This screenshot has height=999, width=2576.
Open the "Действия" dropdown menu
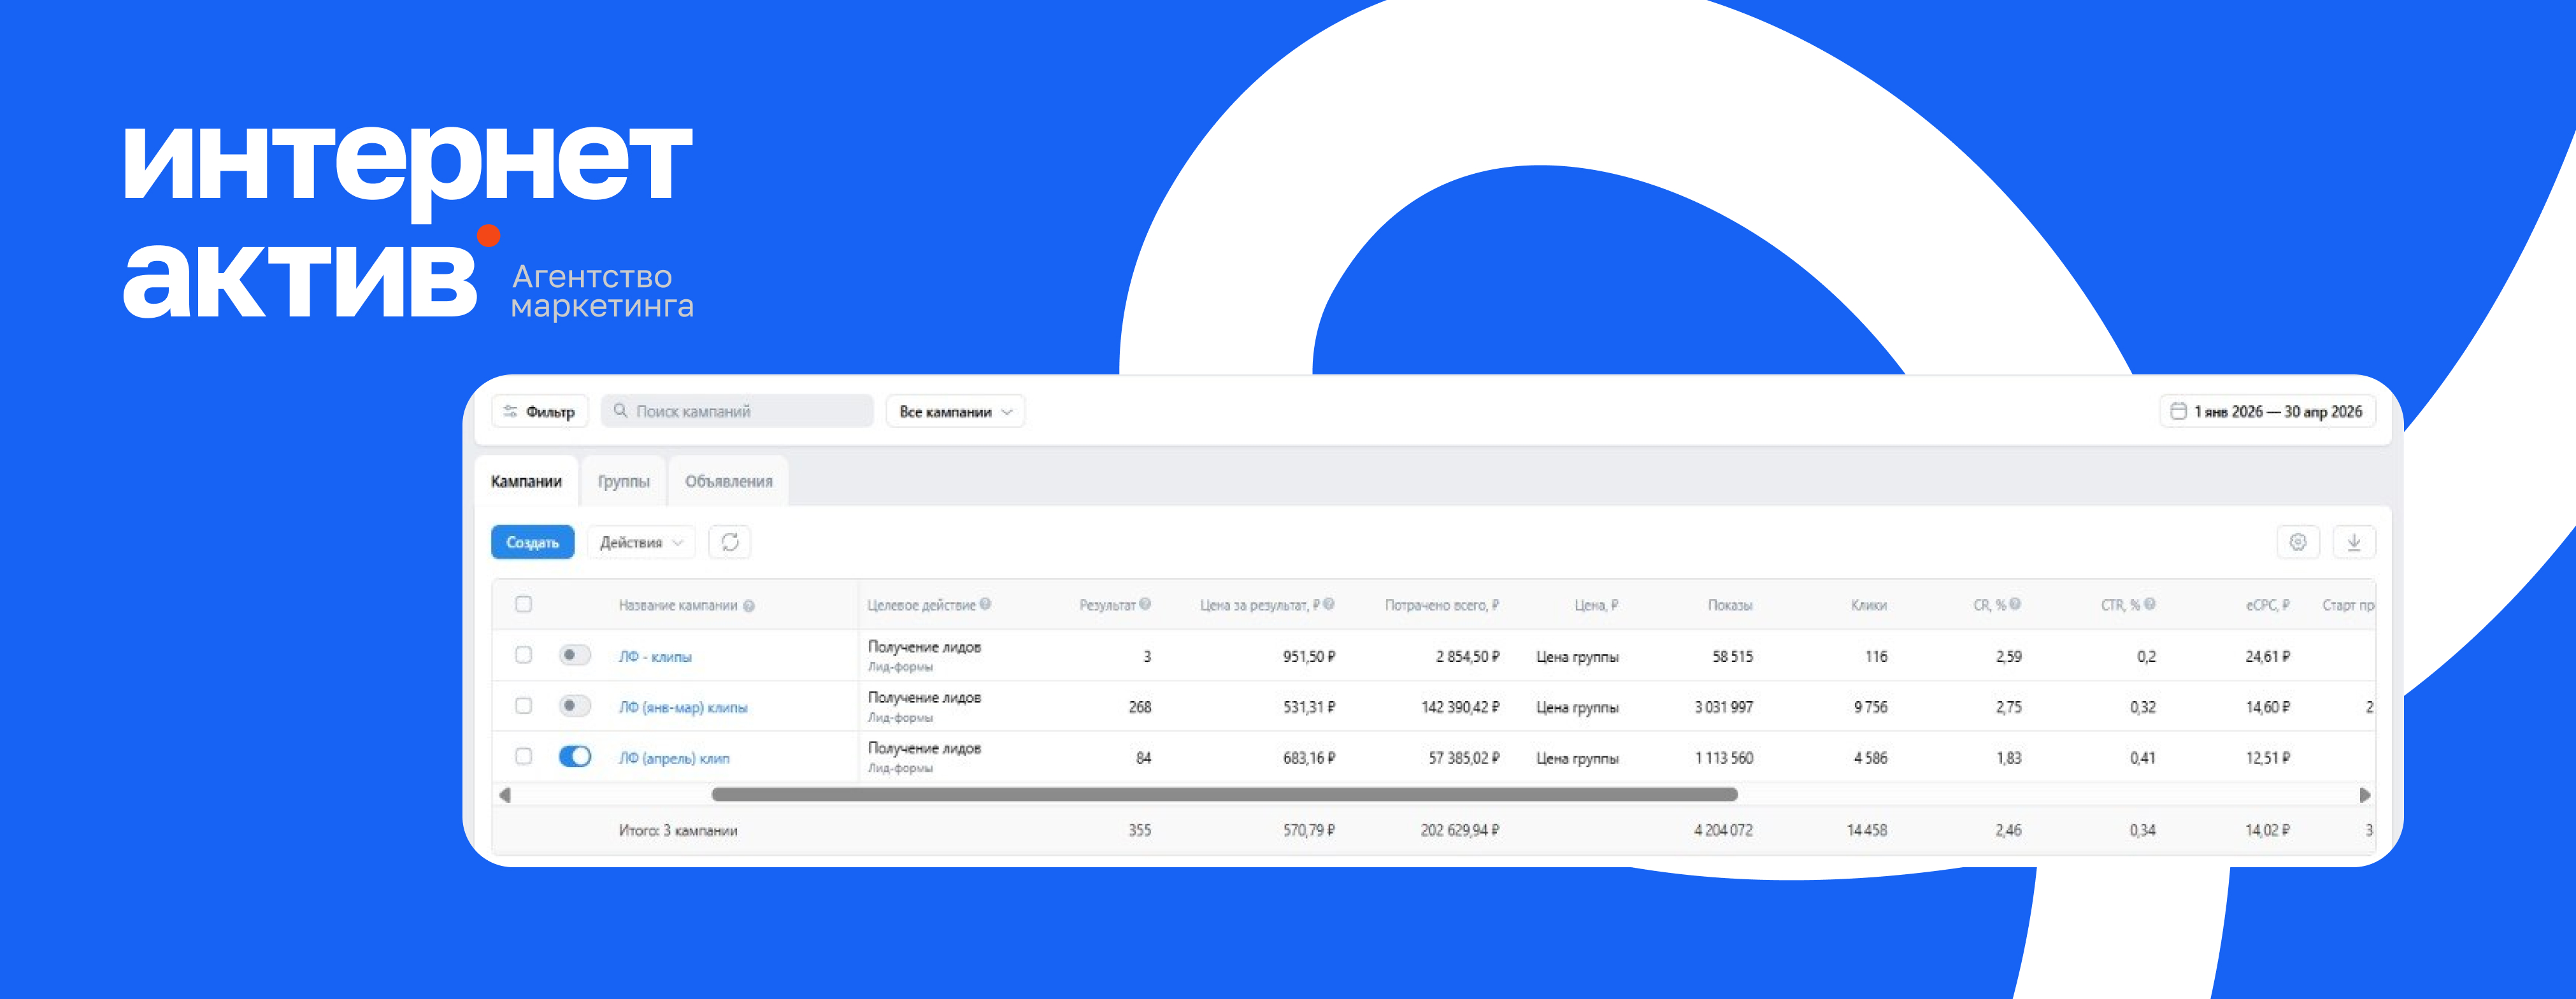[641, 542]
